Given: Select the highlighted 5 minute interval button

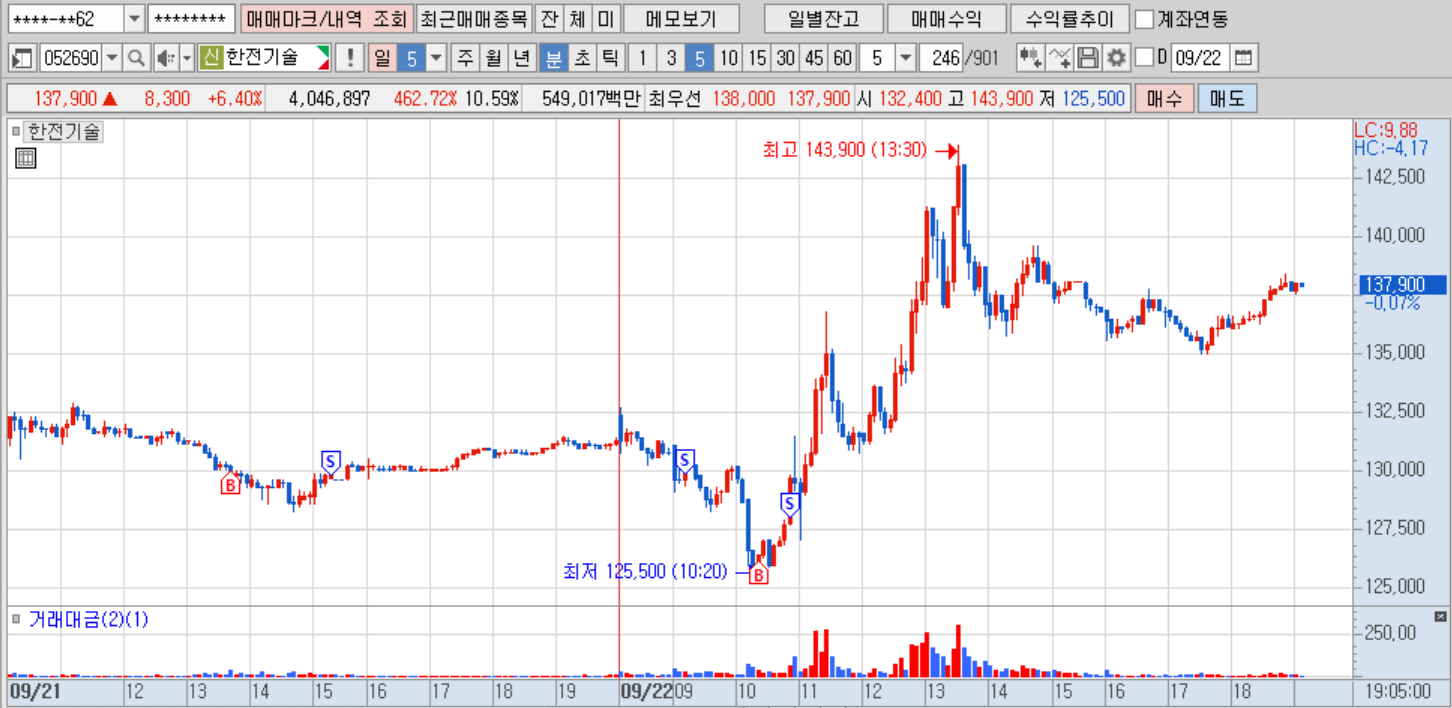Looking at the screenshot, I should [699, 58].
